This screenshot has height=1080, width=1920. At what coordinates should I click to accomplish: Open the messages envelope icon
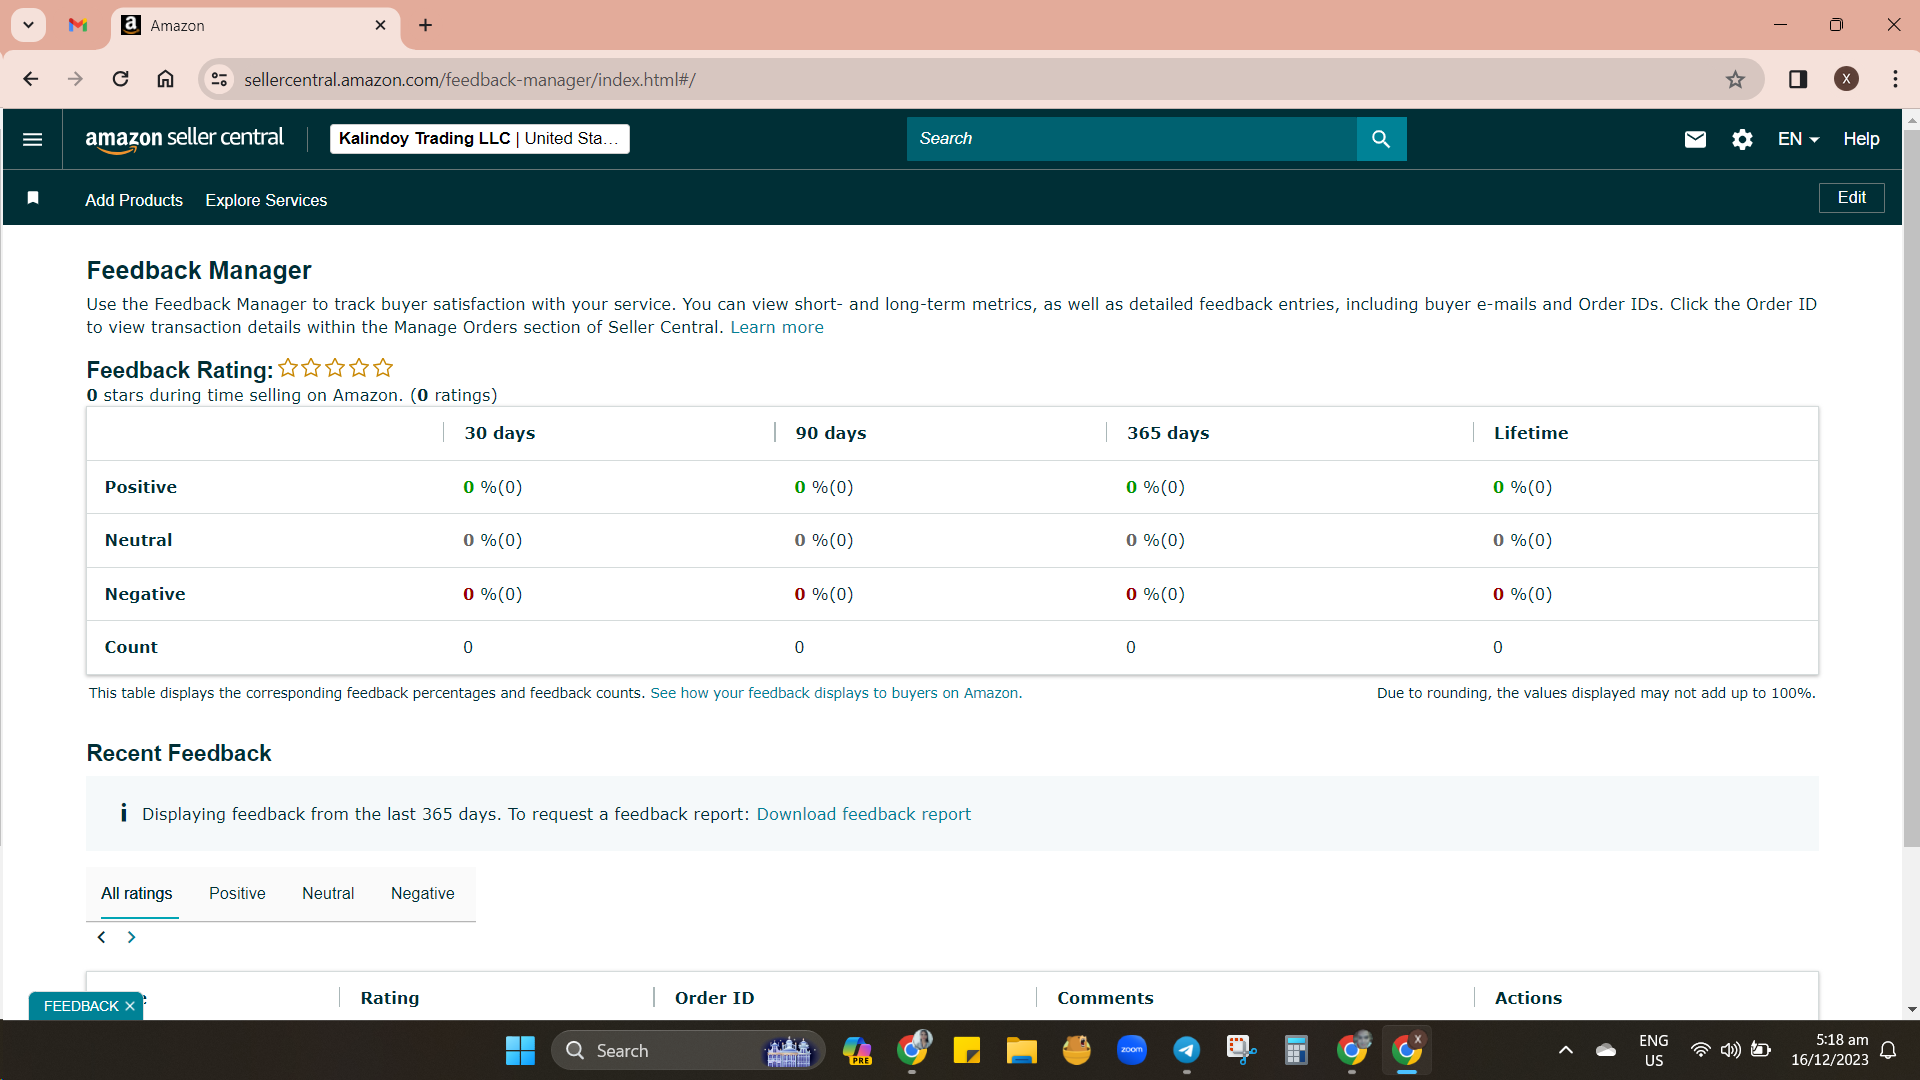pos(1695,139)
